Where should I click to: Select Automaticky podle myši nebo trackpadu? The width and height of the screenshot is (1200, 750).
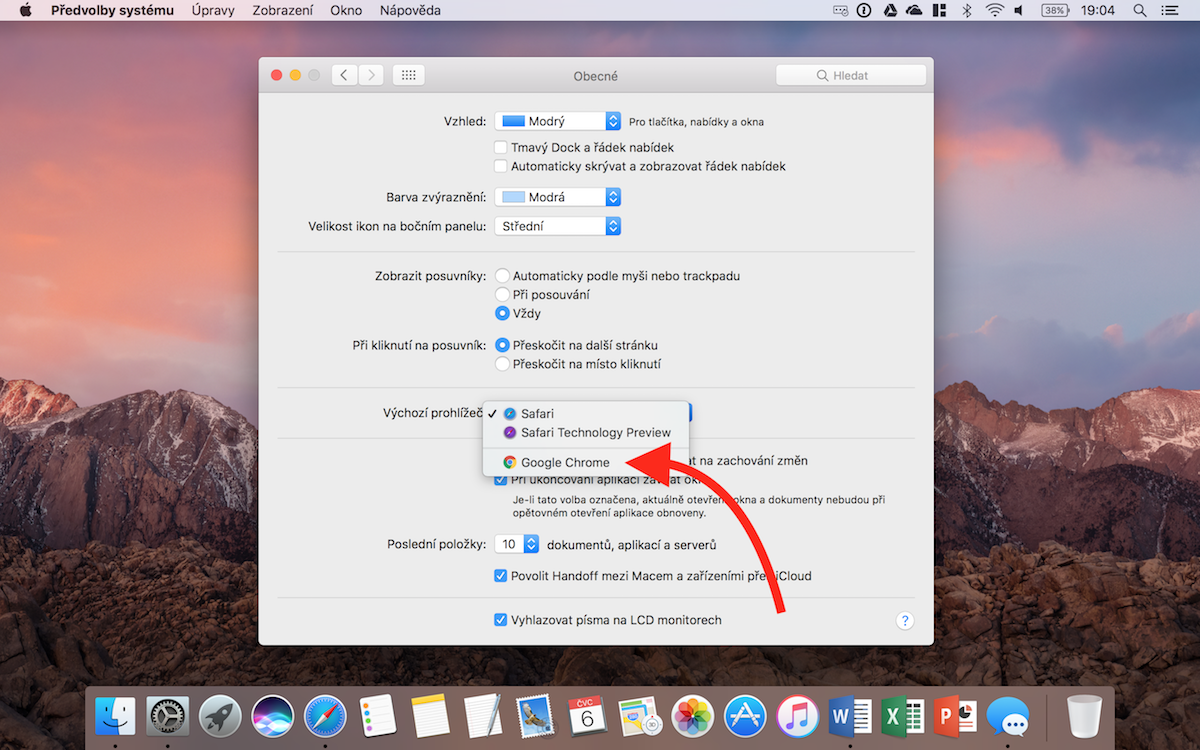click(502, 275)
